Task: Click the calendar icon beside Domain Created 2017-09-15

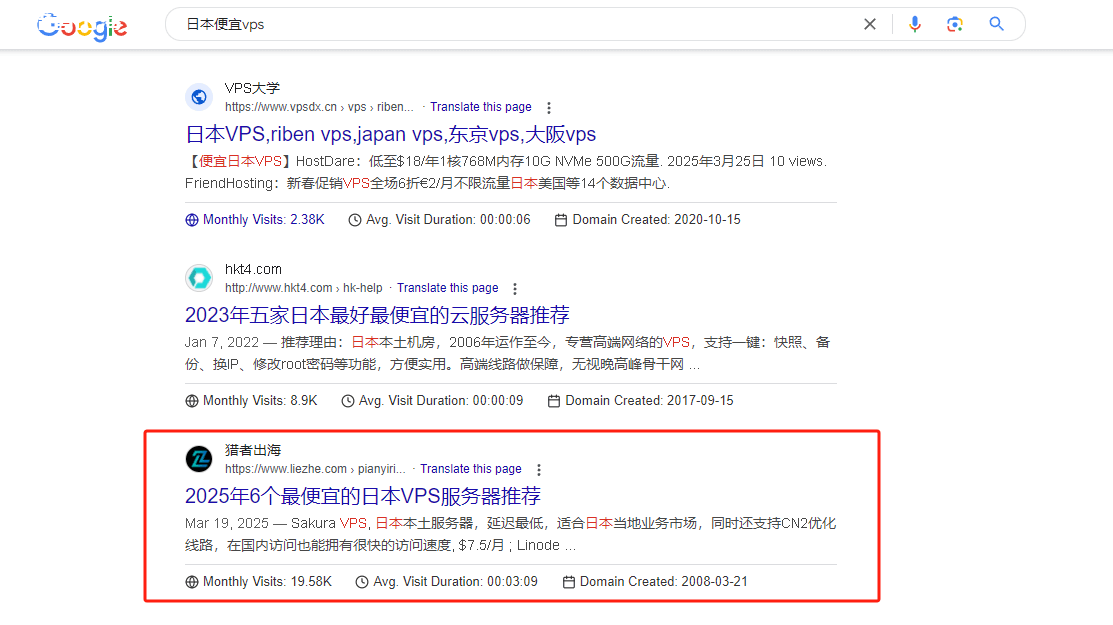Action: pyautogui.click(x=554, y=401)
